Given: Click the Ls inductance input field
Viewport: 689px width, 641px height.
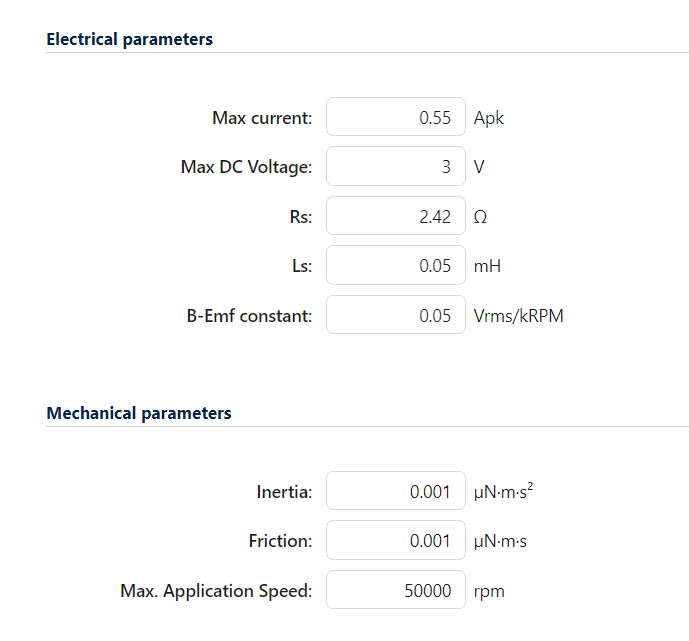Looking at the screenshot, I should 396,266.
